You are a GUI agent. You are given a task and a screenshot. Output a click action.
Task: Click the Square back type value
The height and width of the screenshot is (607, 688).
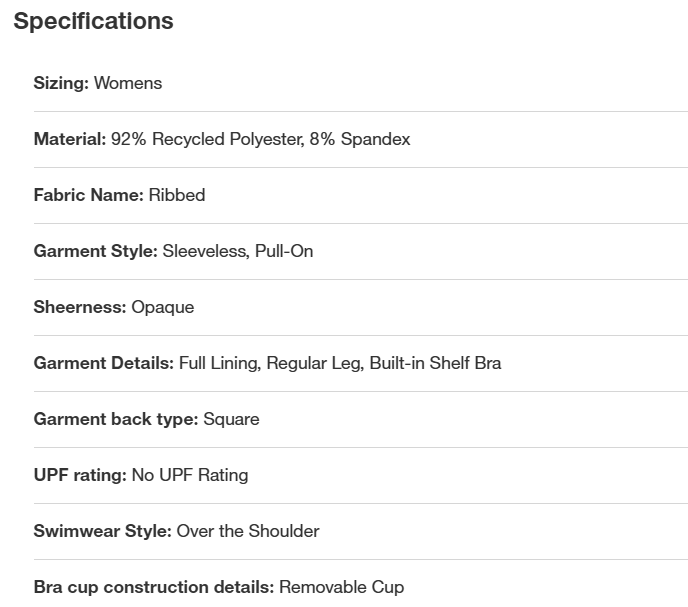pyautogui.click(x=231, y=419)
